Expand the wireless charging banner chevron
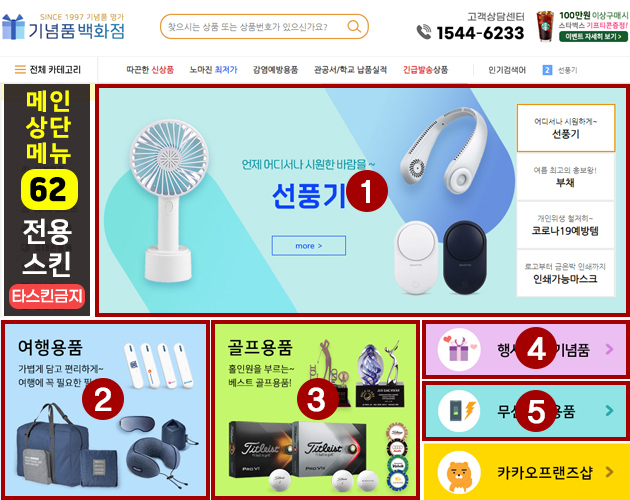Screen dimensions: 630x500 [x=609, y=410]
